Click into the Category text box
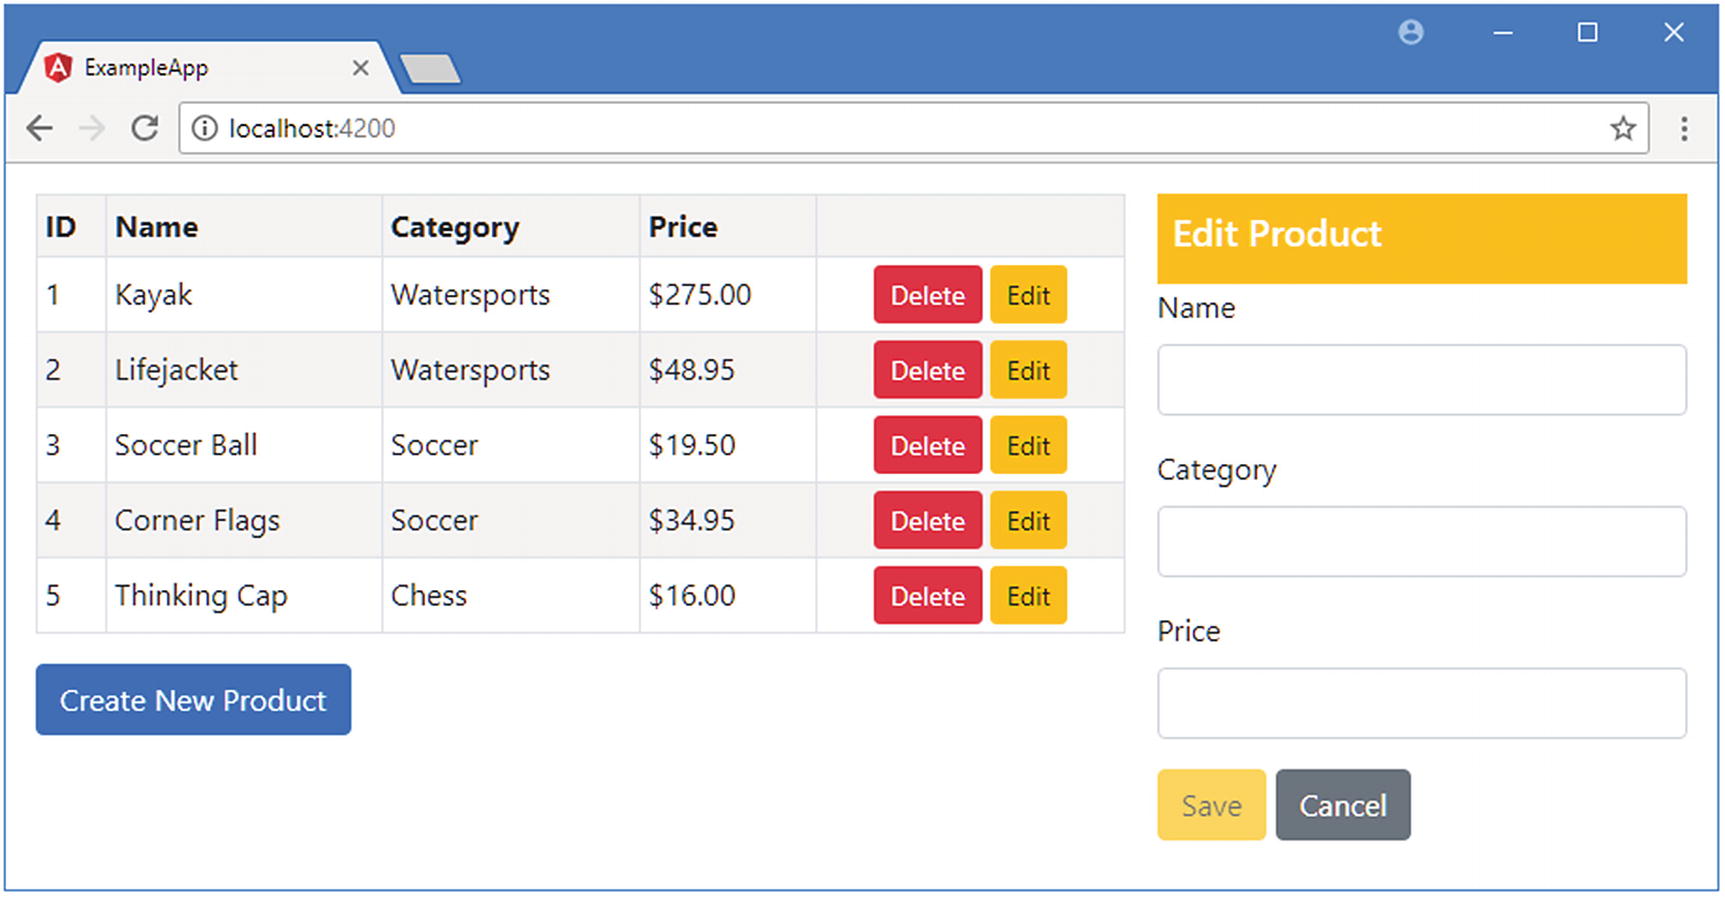1725x897 pixels. coord(1421,541)
